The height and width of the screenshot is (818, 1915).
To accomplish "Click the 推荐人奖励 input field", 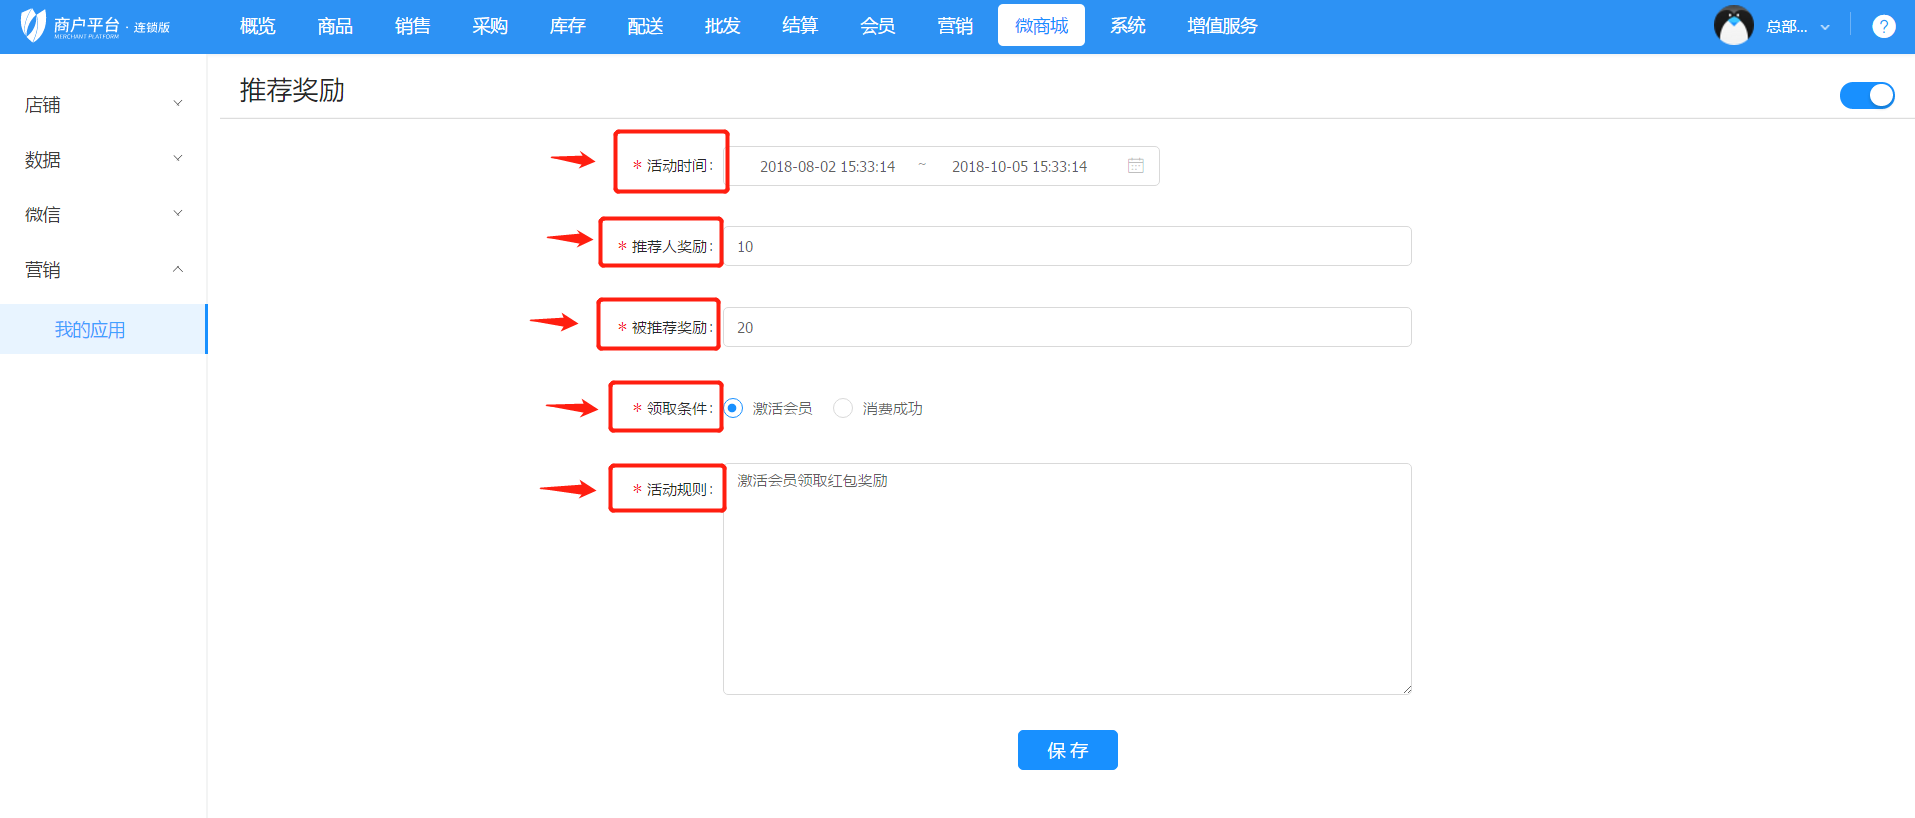I will coord(1067,246).
